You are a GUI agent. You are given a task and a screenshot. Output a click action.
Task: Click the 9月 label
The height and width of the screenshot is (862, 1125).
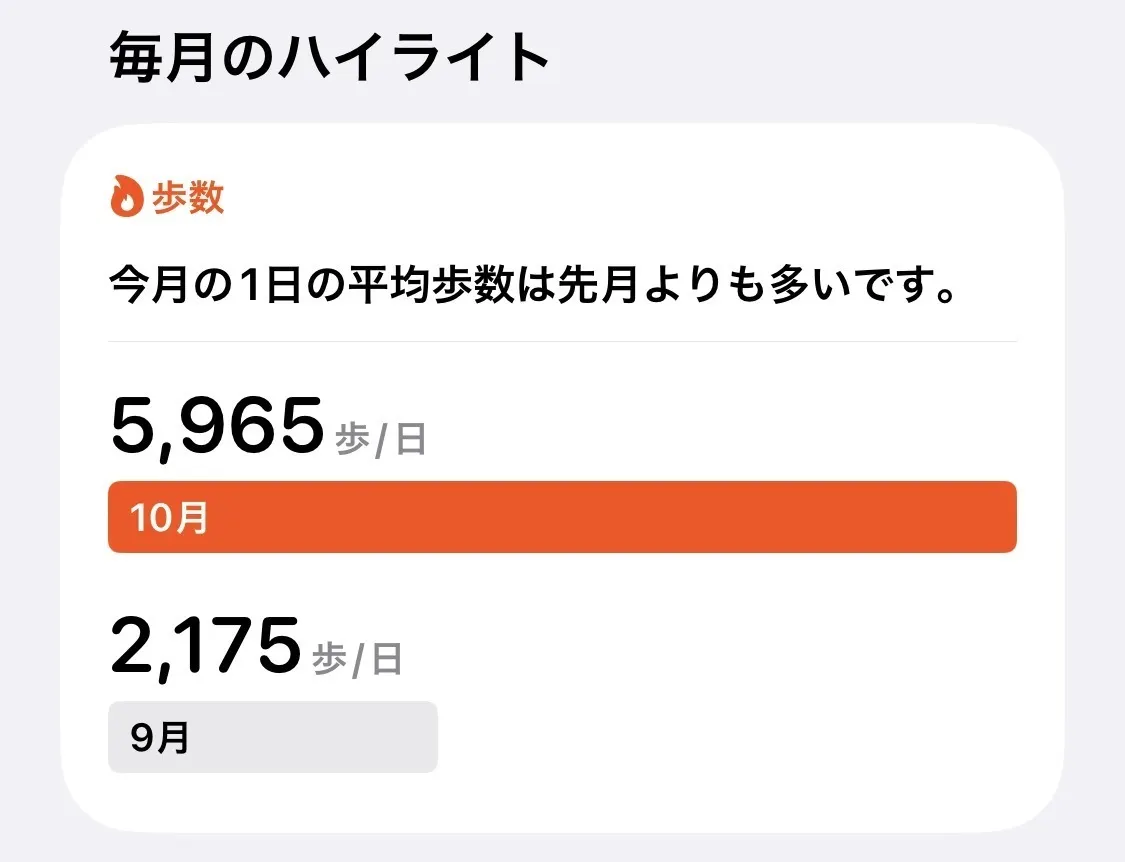159,738
